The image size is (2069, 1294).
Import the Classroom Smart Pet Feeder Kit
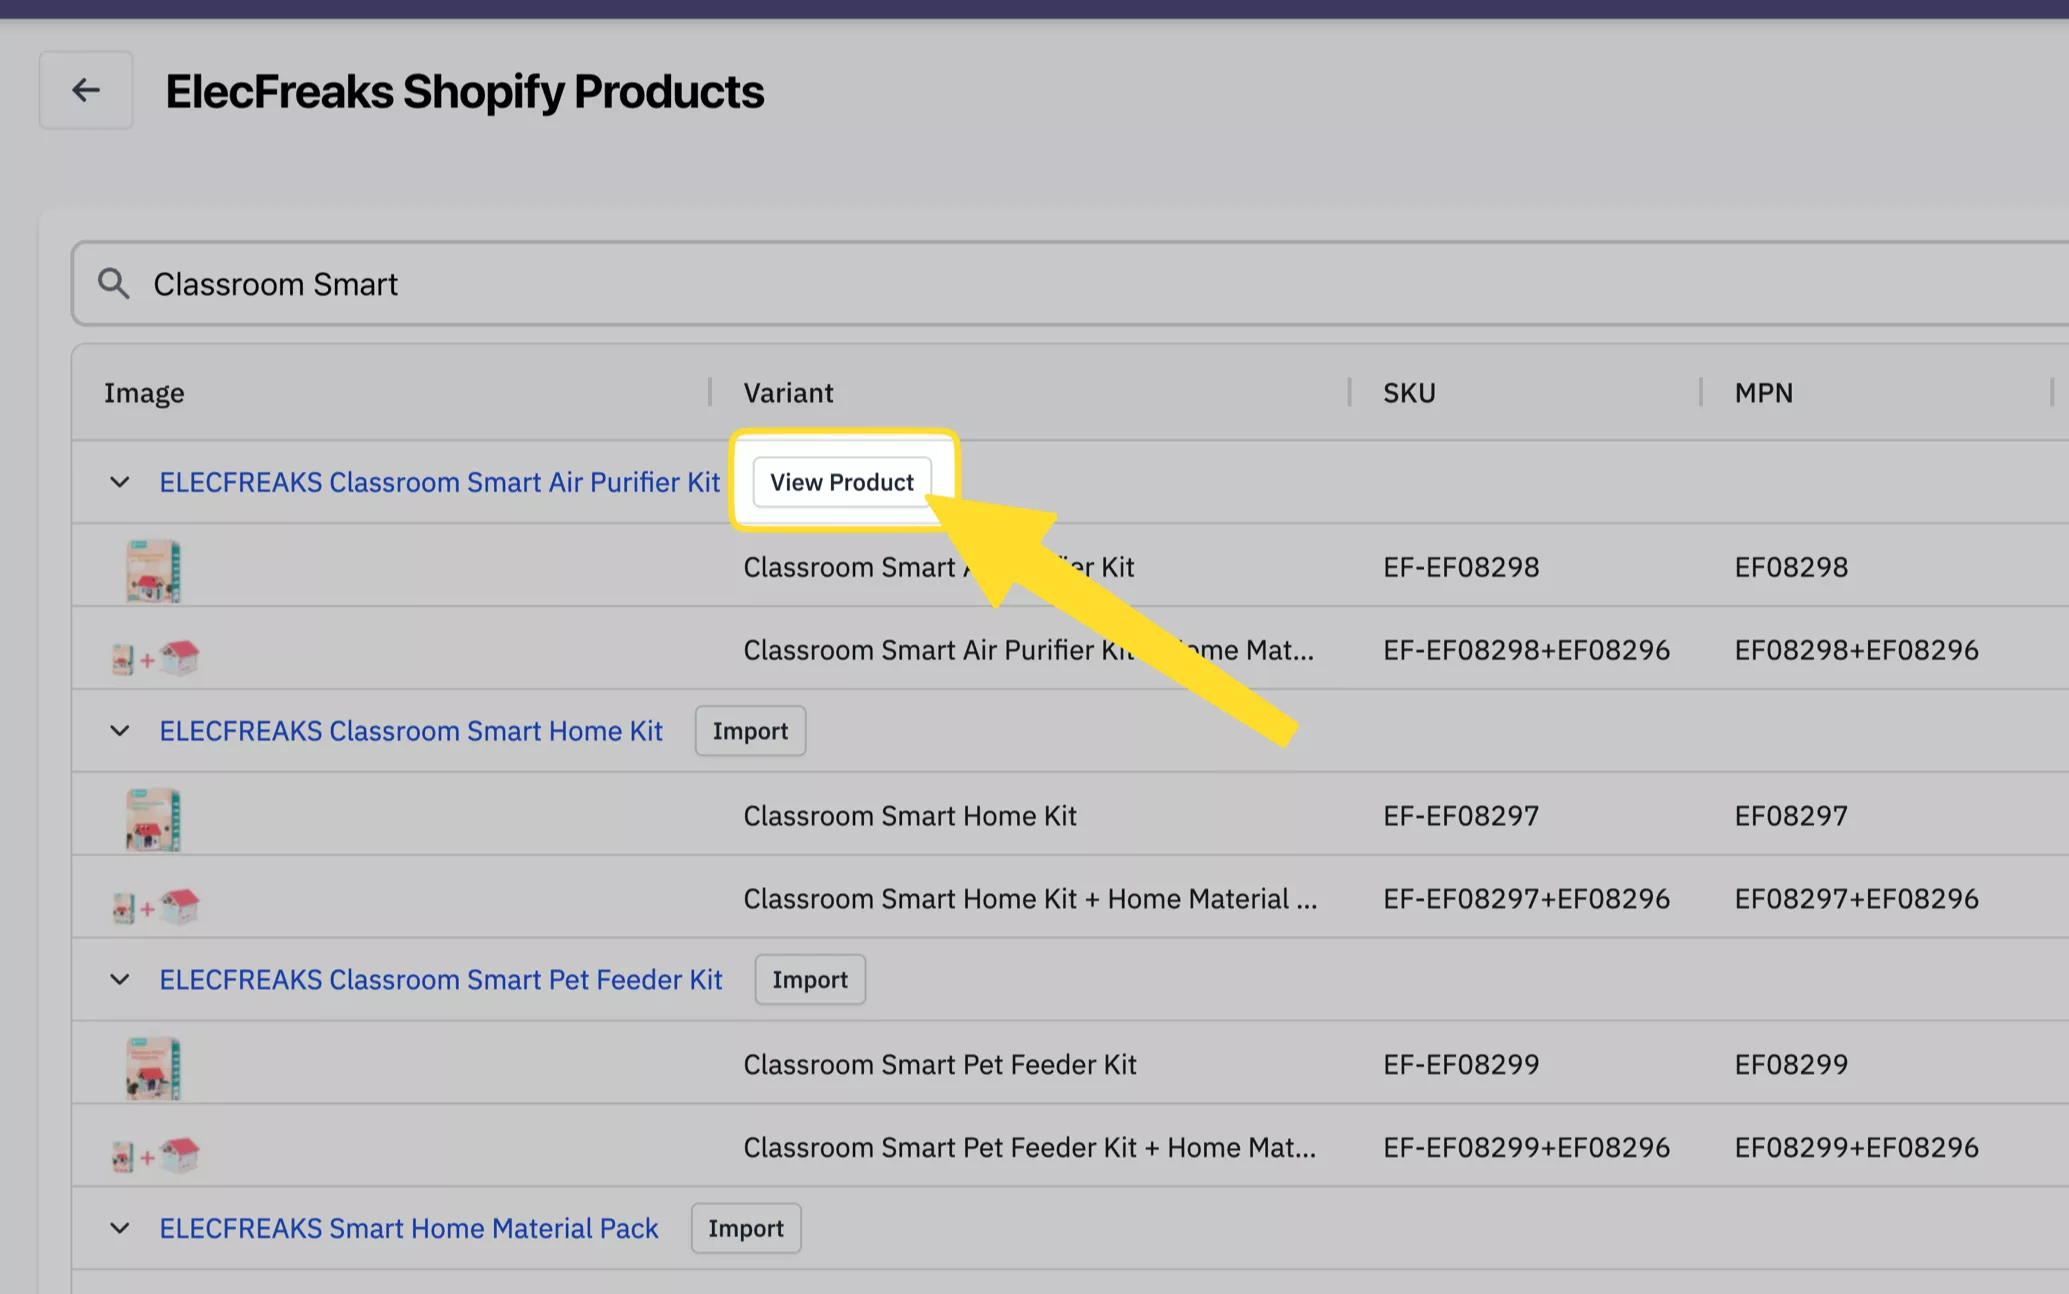[x=810, y=980]
